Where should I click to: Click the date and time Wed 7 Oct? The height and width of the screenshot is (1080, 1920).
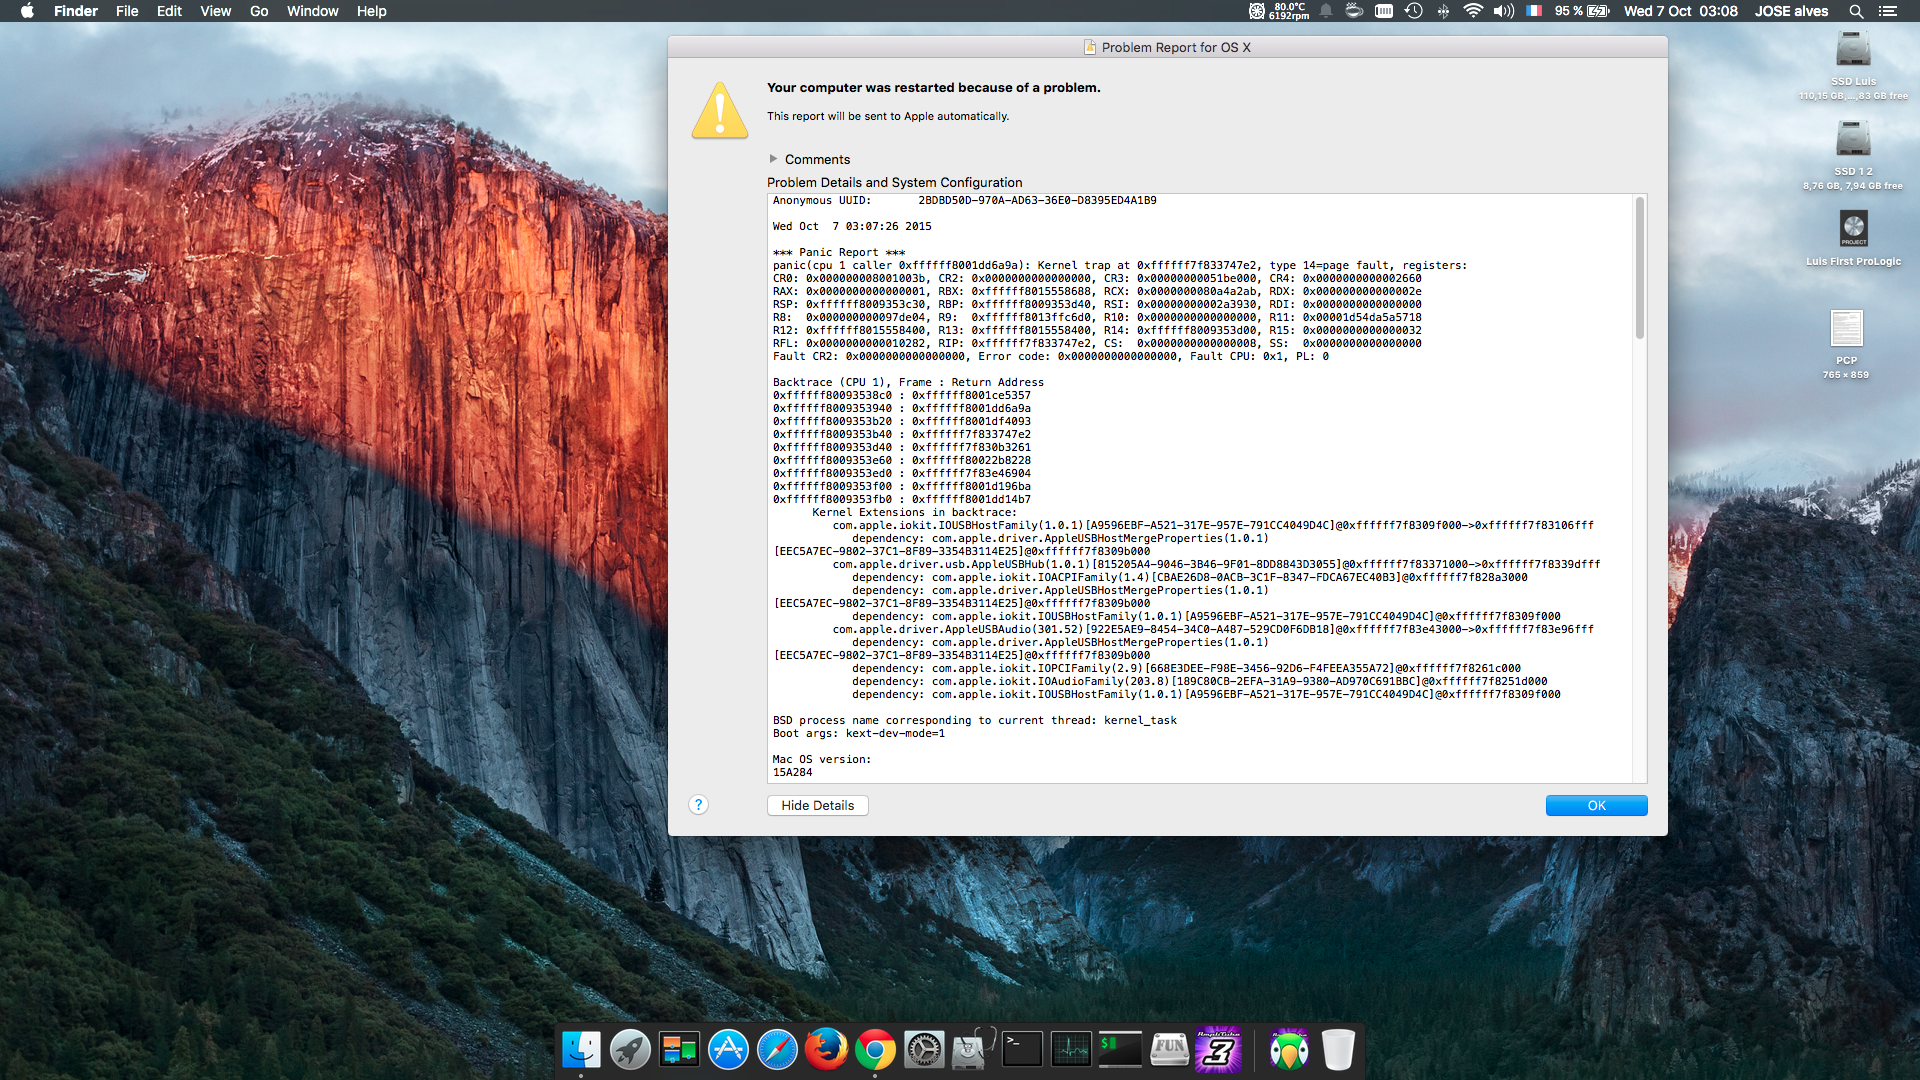point(1680,11)
